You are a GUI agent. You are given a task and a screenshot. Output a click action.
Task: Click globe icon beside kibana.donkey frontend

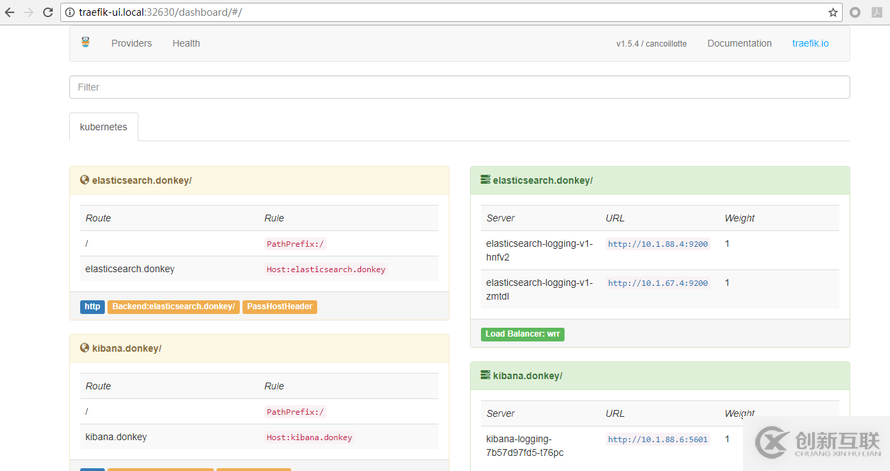click(x=85, y=348)
